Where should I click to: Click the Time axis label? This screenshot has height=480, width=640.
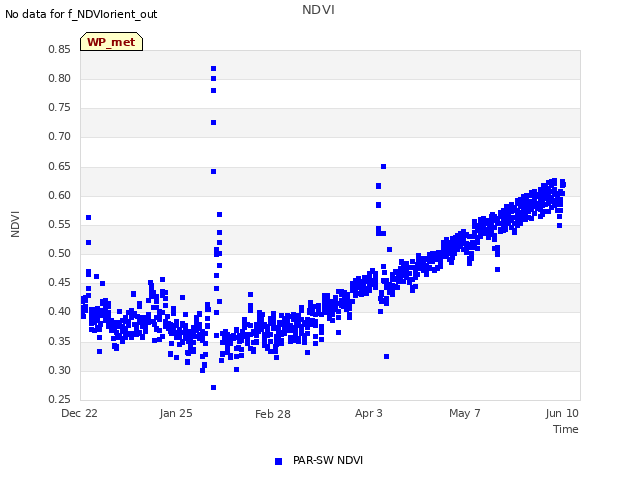[x=566, y=429]
